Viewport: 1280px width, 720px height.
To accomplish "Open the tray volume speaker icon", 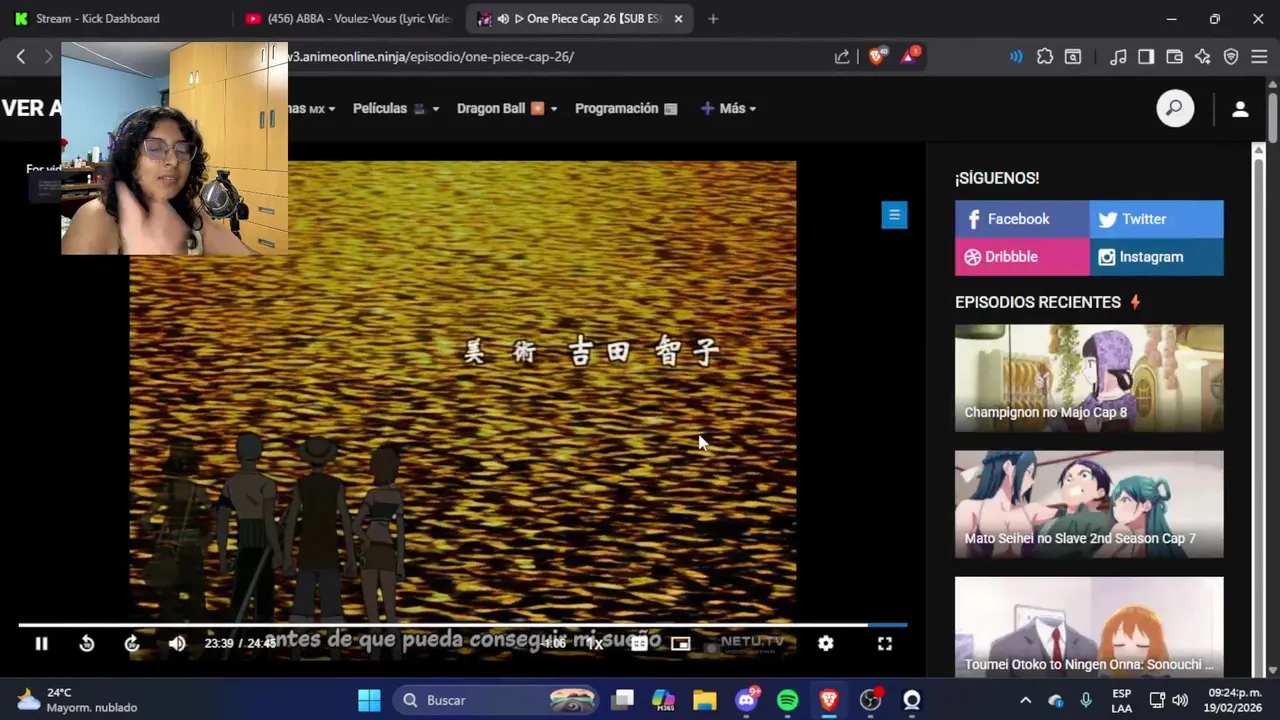I will point(1180,700).
